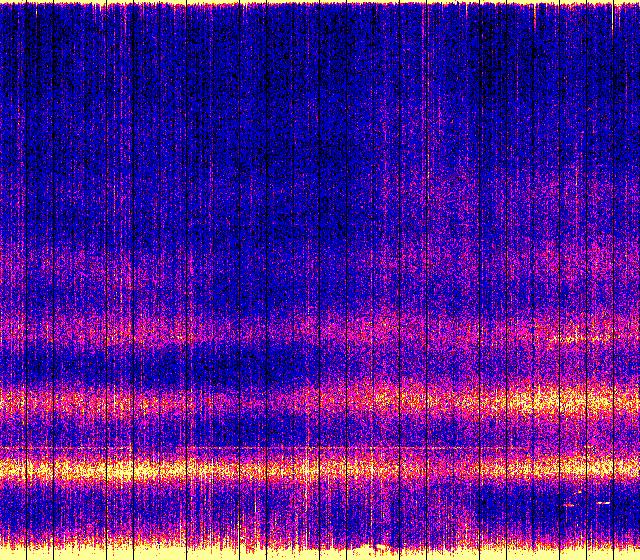Click the thin yellow strip along top edge
This screenshot has width=640, height=560.
click(x=320, y=3)
